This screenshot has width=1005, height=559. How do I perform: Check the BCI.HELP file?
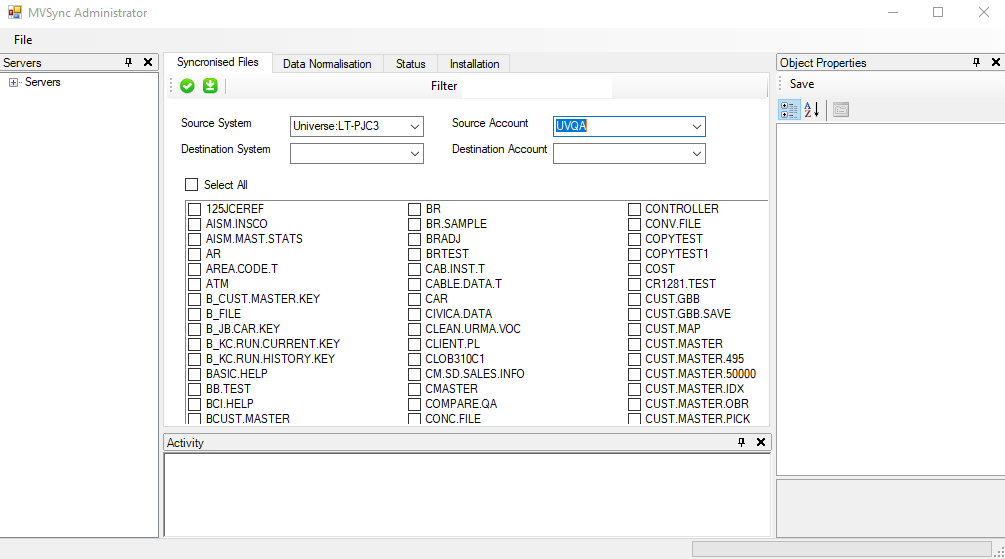click(x=195, y=404)
